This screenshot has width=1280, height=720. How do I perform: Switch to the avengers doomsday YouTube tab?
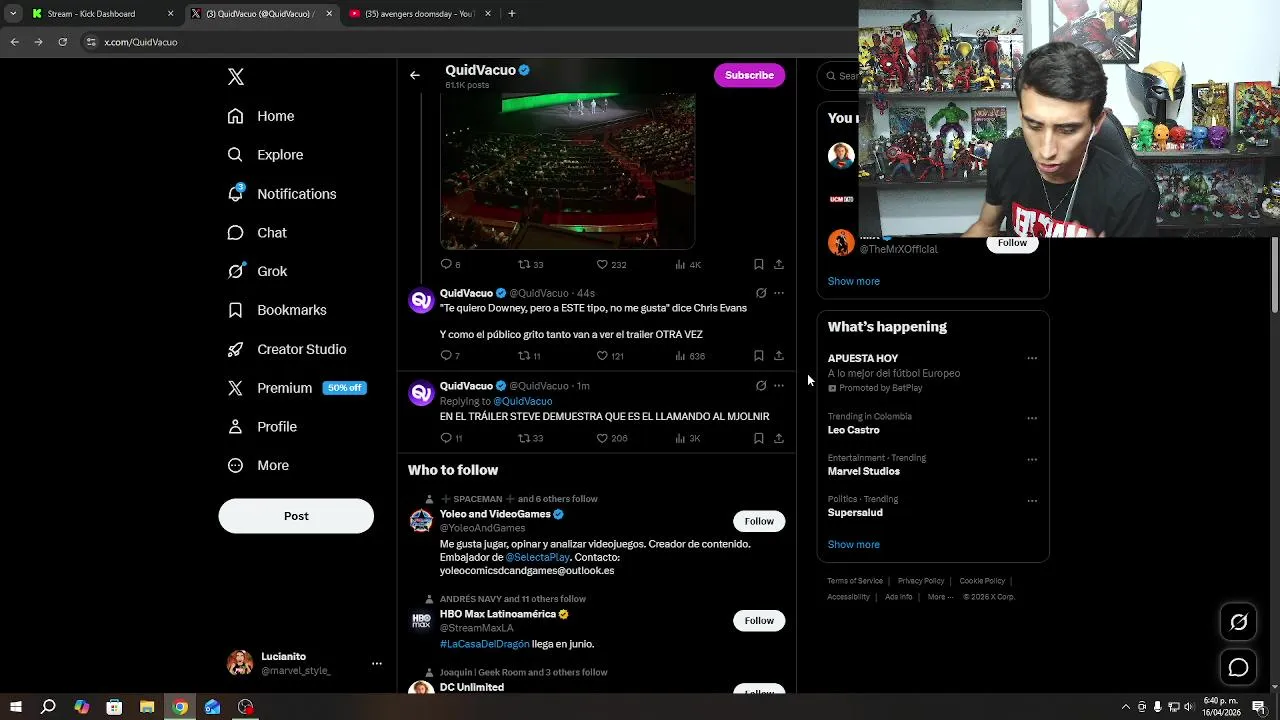[420, 14]
